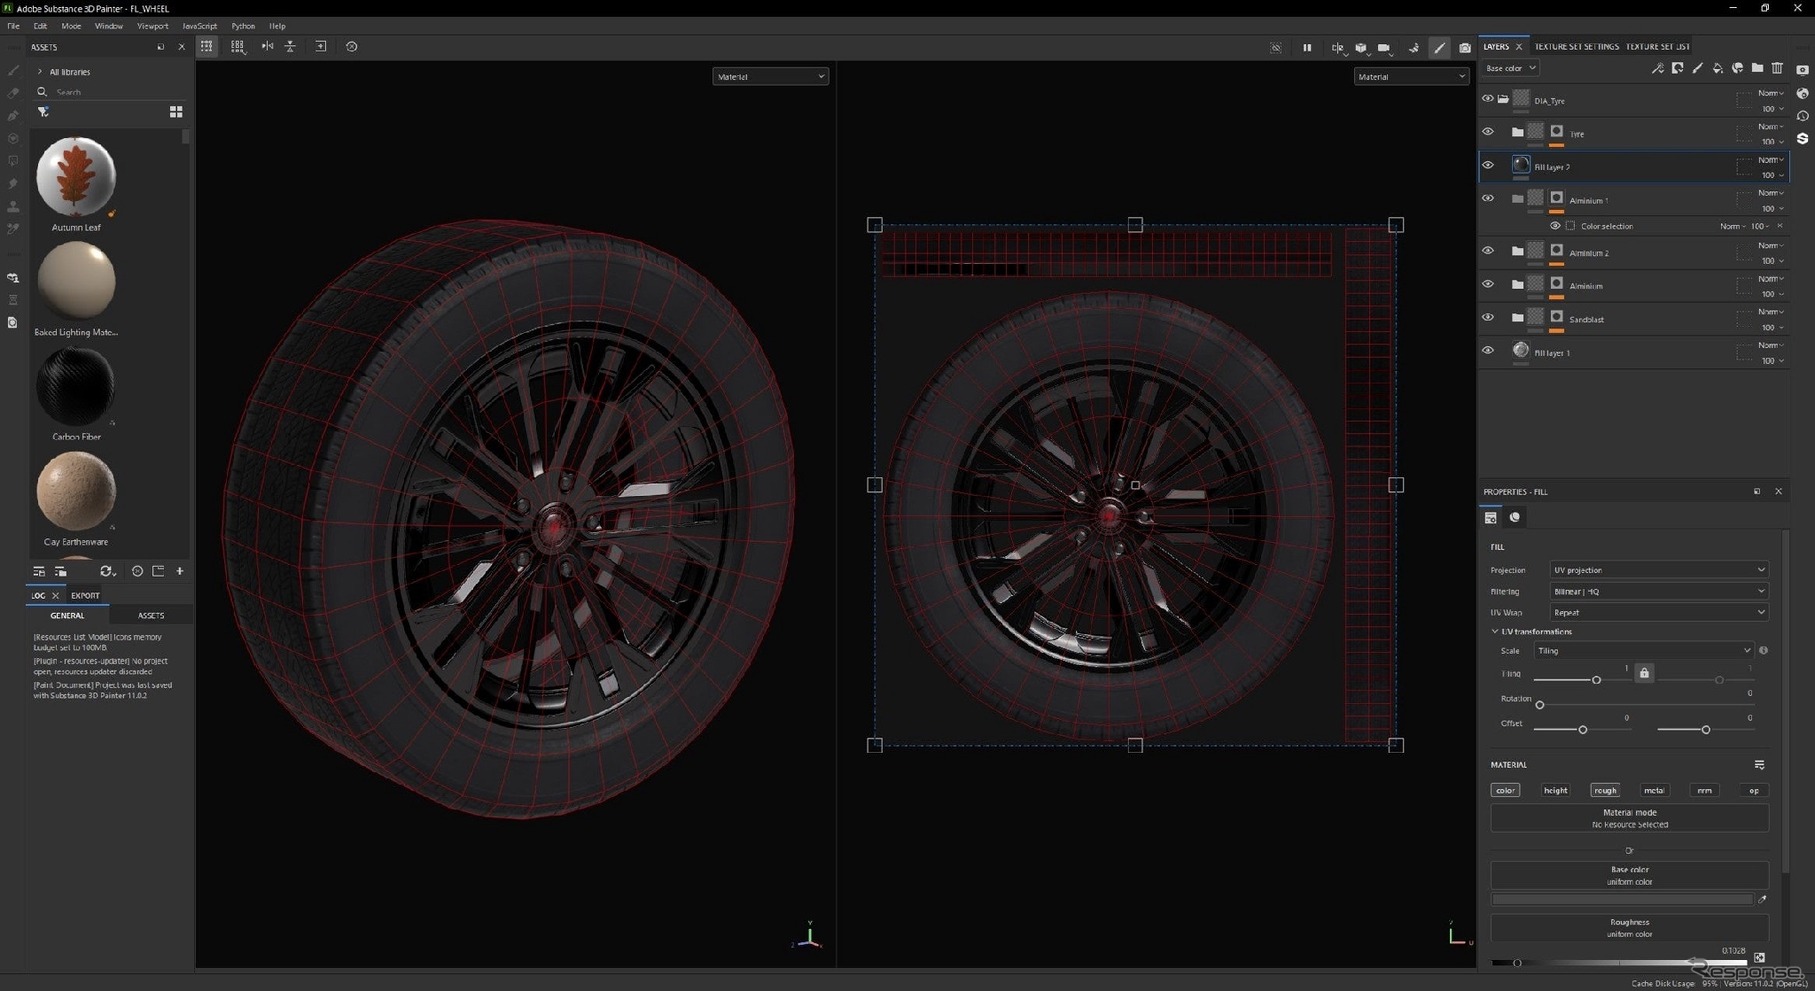Screen dimensions: 1815x991
Task: Select the Eraser tool
Action: [x=13, y=92]
